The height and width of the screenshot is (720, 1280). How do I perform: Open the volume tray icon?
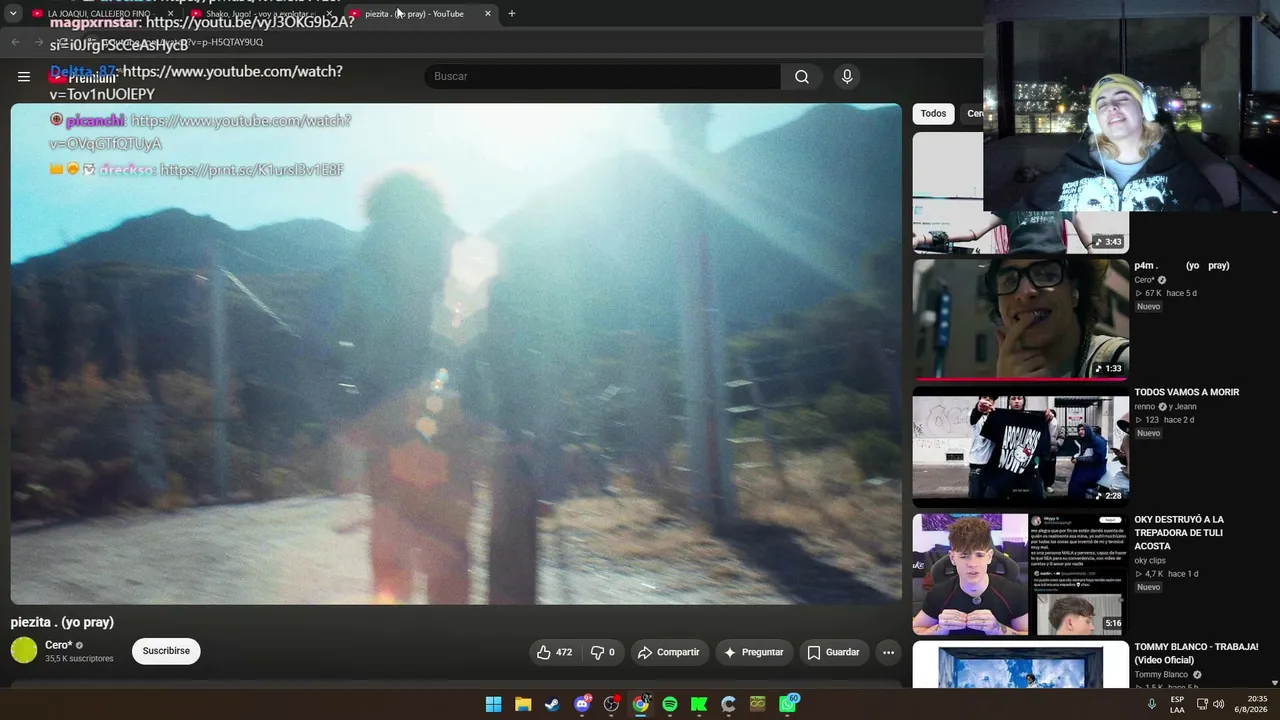[x=1218, y=704]
